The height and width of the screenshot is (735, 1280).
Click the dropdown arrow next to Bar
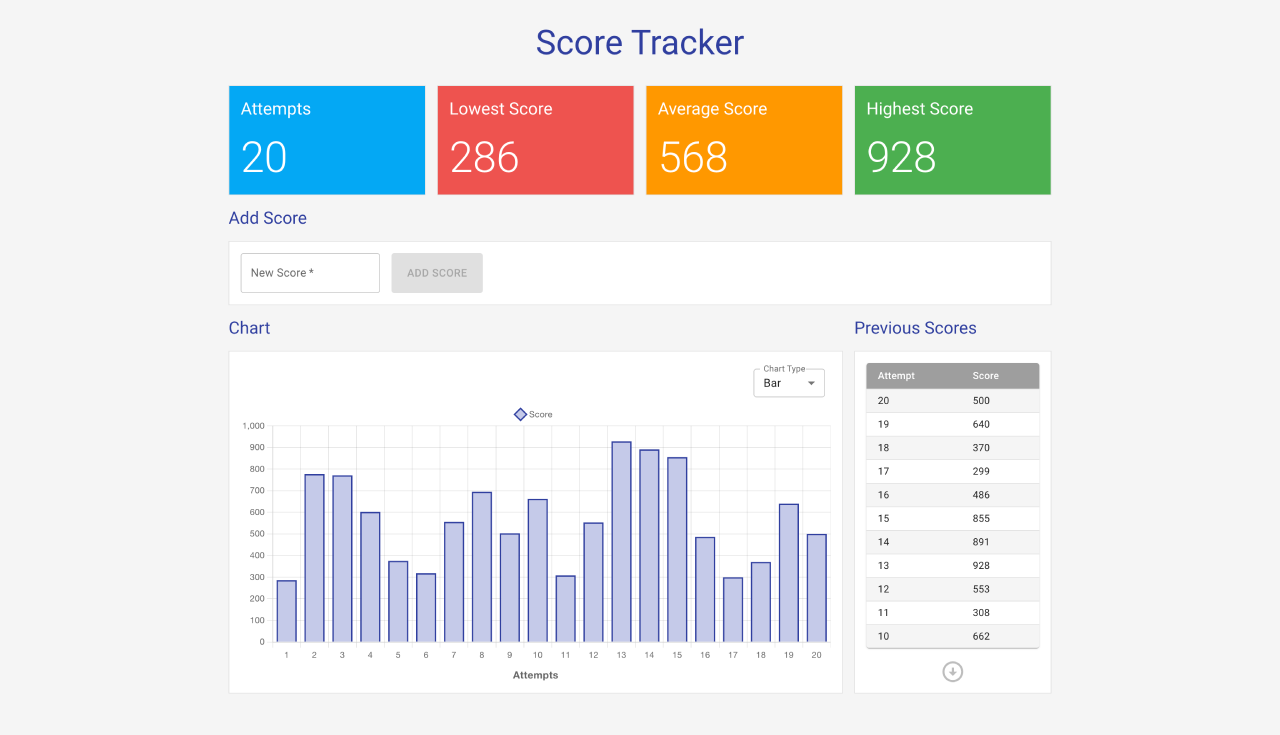[x=811, y=384]
